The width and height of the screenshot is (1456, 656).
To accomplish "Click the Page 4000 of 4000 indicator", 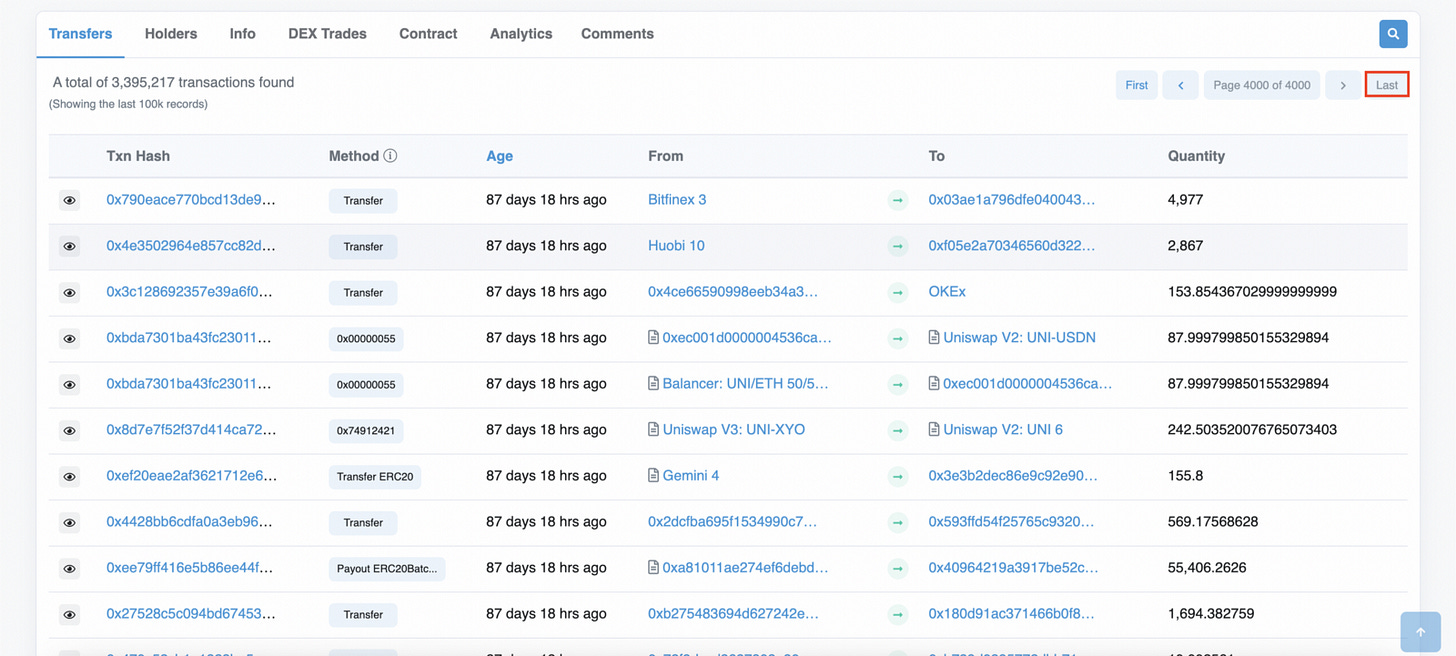I will click(1262, 85).
